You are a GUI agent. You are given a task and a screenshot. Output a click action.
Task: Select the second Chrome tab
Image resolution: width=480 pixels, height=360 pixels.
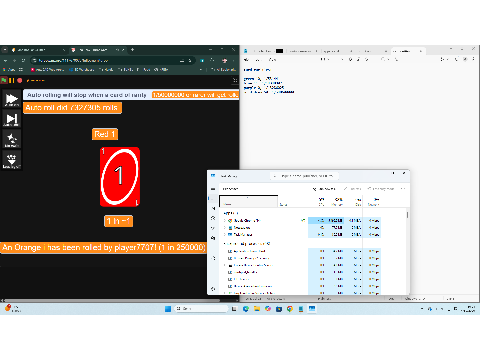coord(97,50)
